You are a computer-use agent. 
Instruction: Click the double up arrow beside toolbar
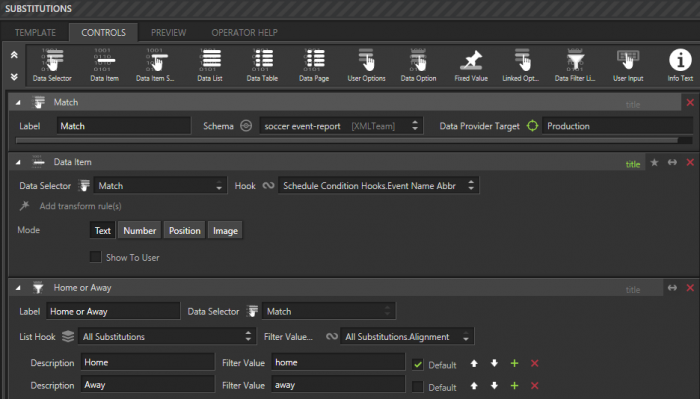coord(14,55)
